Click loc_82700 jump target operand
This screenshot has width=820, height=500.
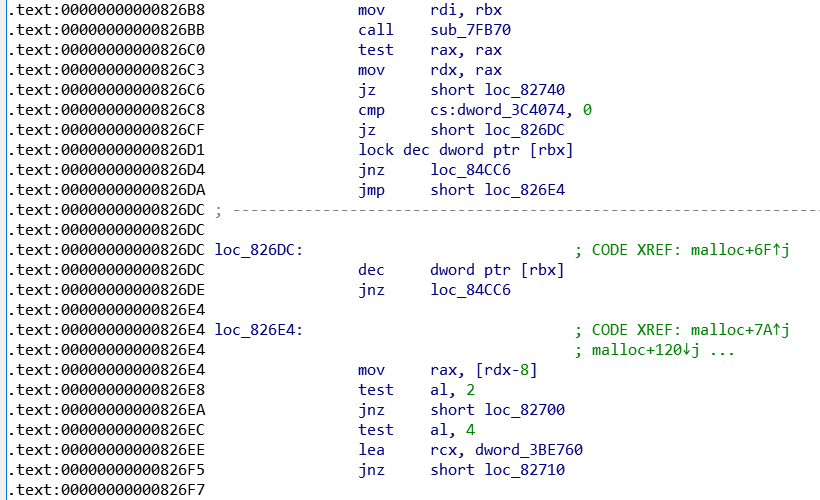tap(525, 410)
